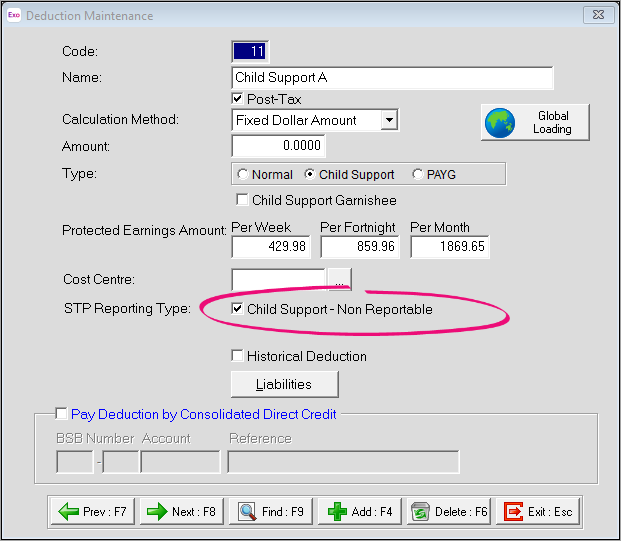Click the Exo icon in title bar
Image resolution: width=621 pixels, height=541 pixels.
click(x=13, y=15)
